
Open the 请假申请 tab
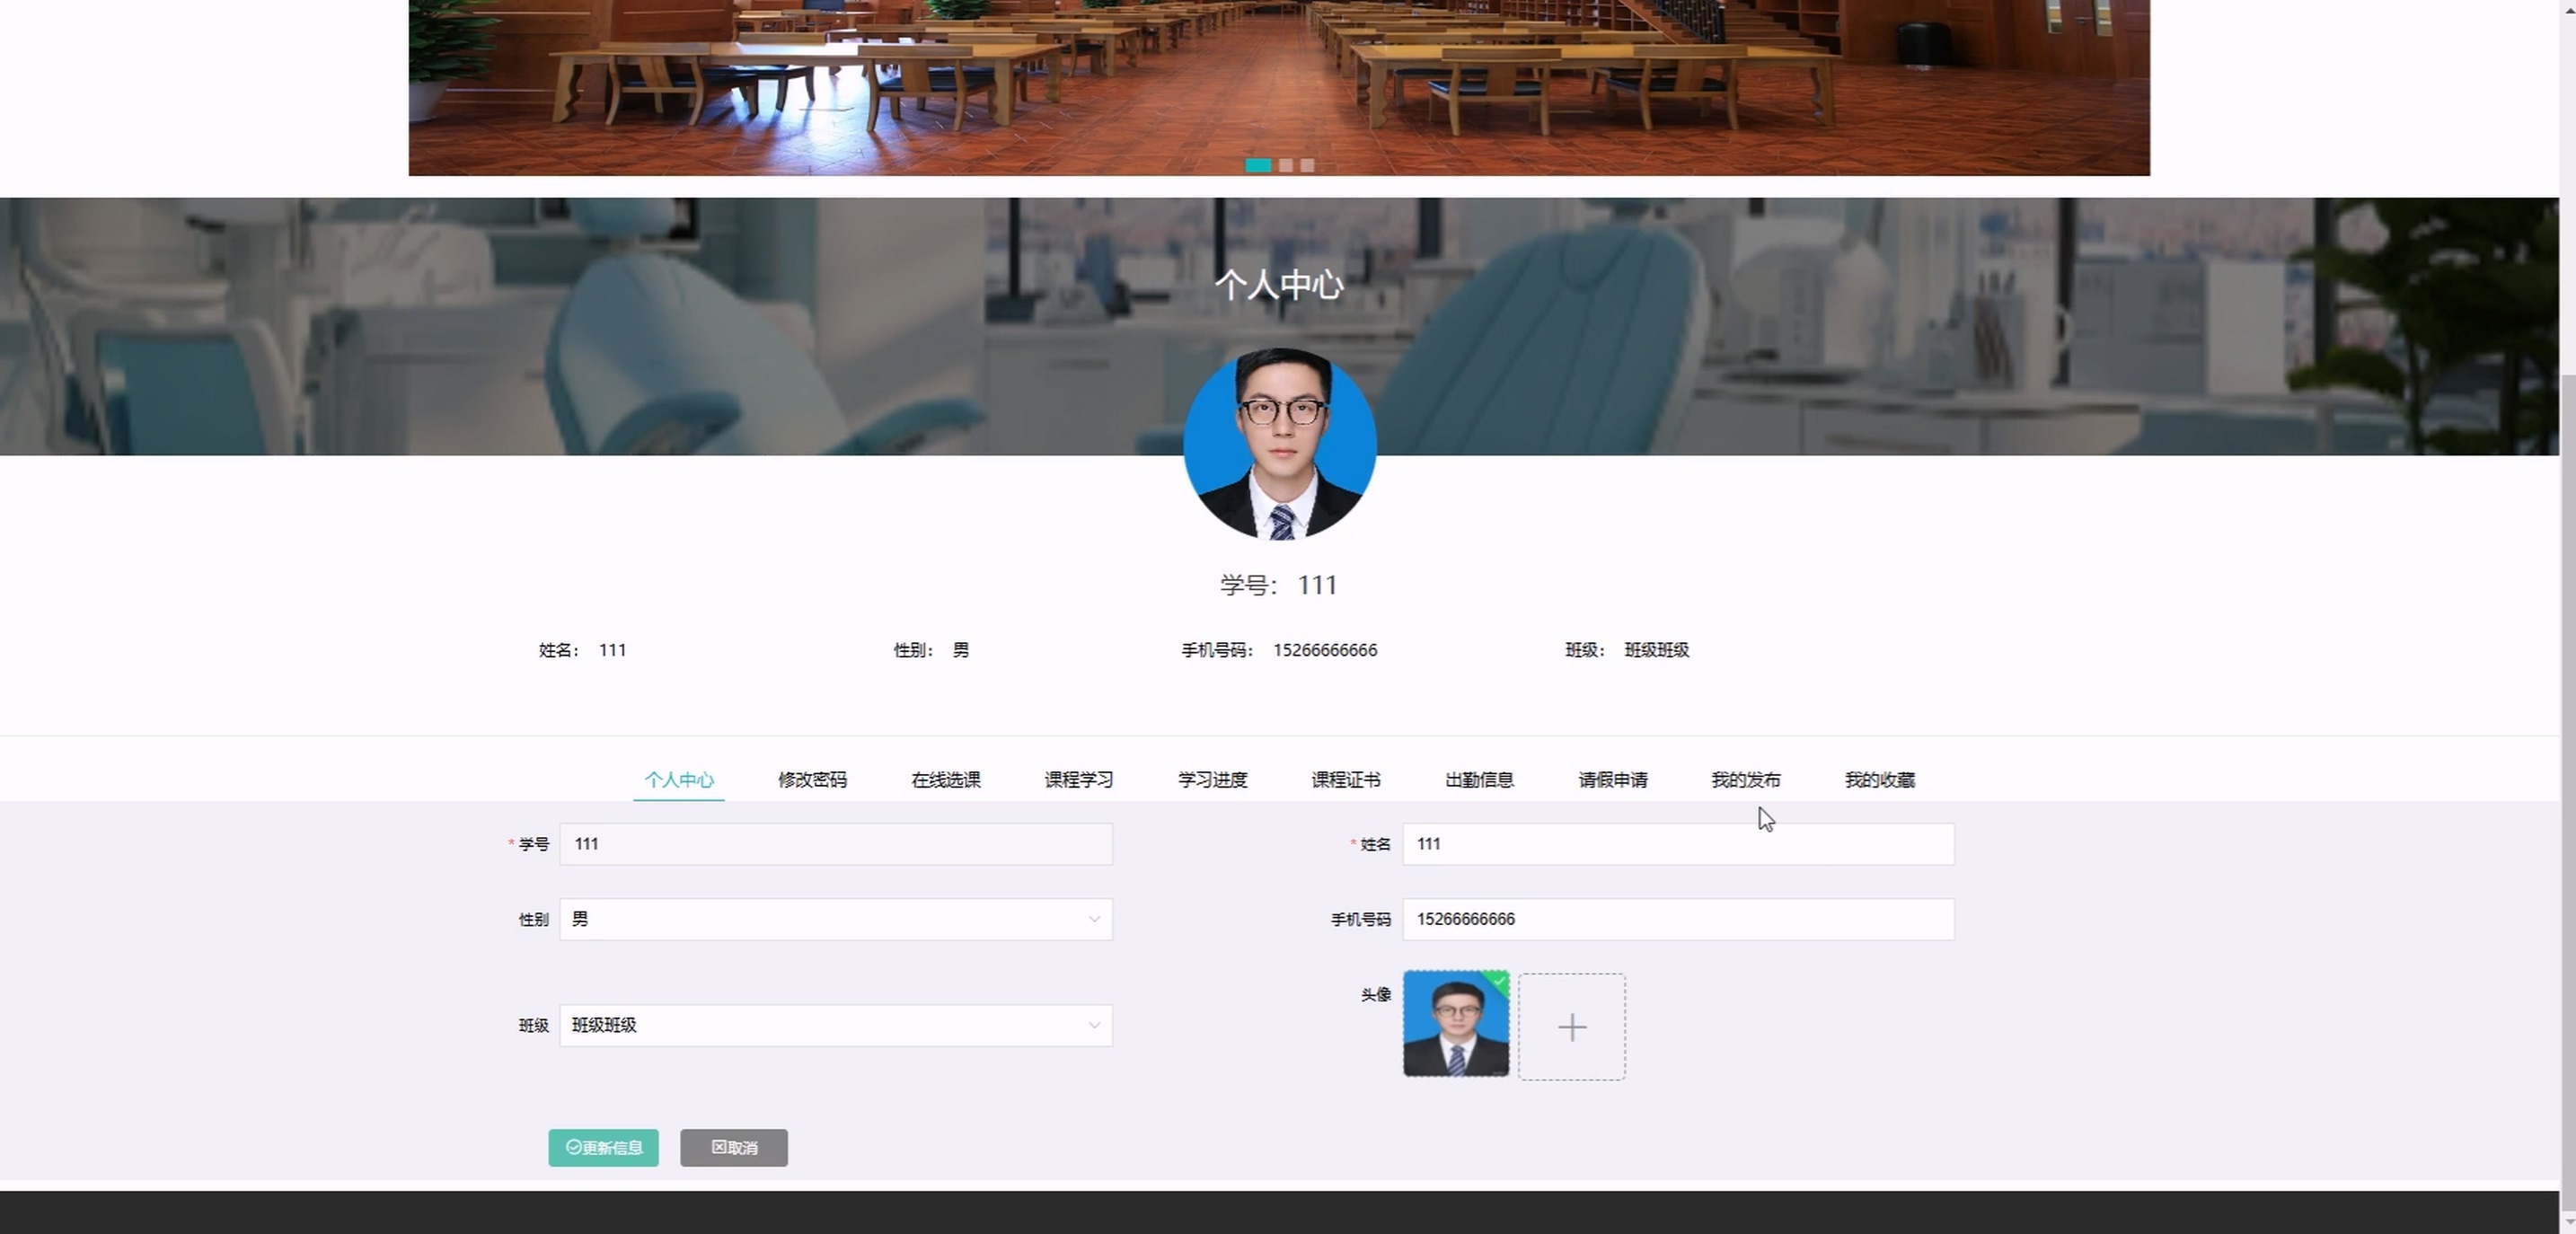(x=1612, y=780)
